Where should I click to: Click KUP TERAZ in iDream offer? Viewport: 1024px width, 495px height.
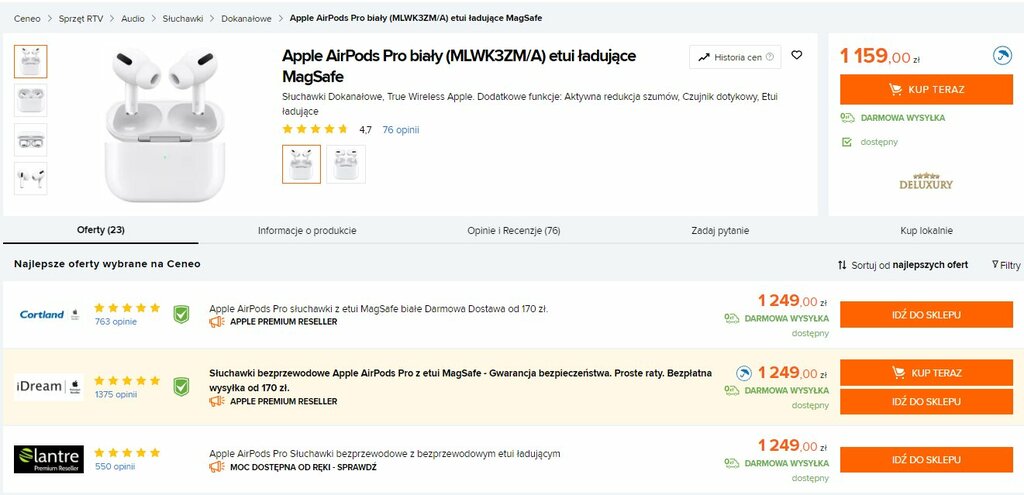pos(926,373)
